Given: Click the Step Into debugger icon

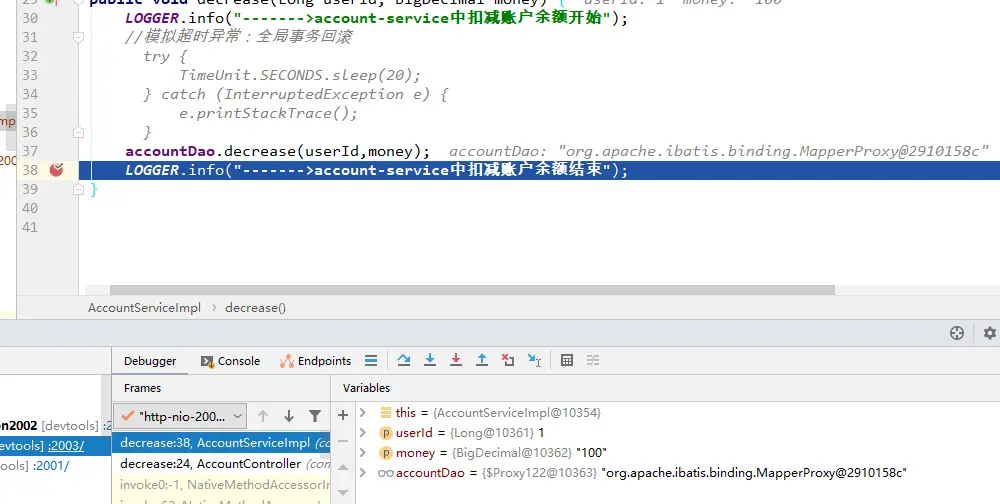Looking at the screenshot, I should [x=430, y=360].
